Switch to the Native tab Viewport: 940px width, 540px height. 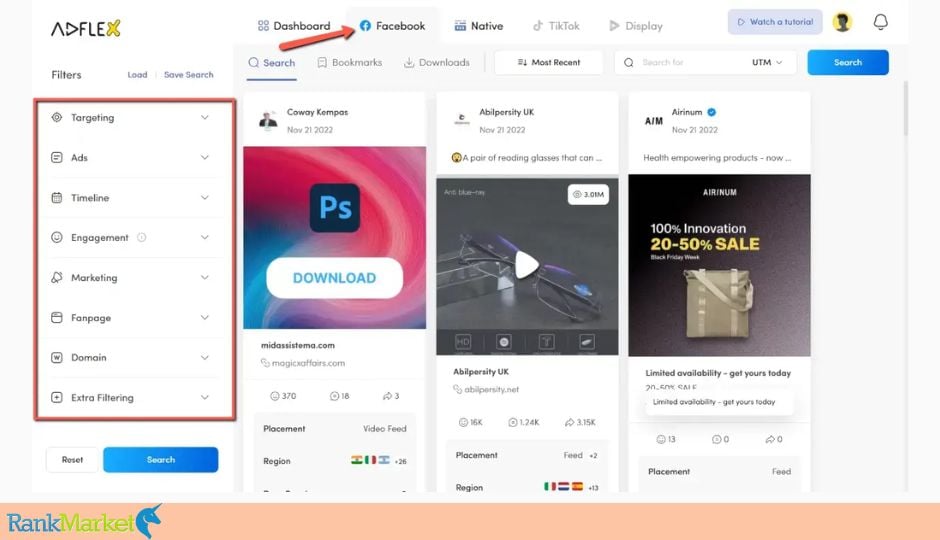tap(478, 26)
